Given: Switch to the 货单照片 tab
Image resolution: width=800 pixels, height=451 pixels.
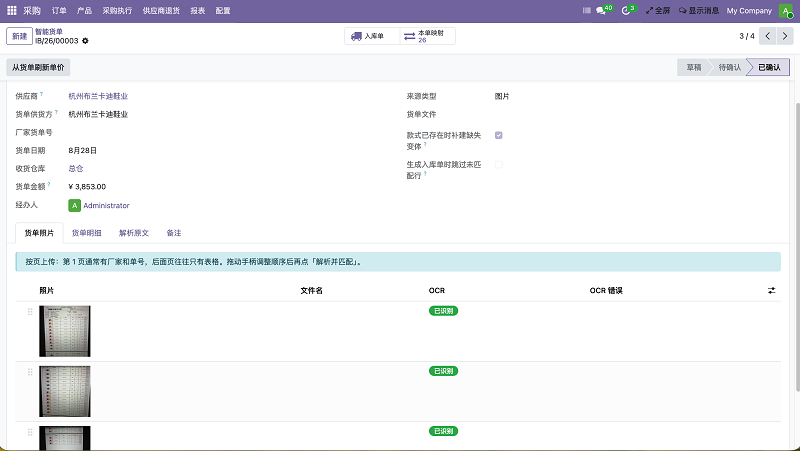Looking at the screenshot, I should (39, 233).
